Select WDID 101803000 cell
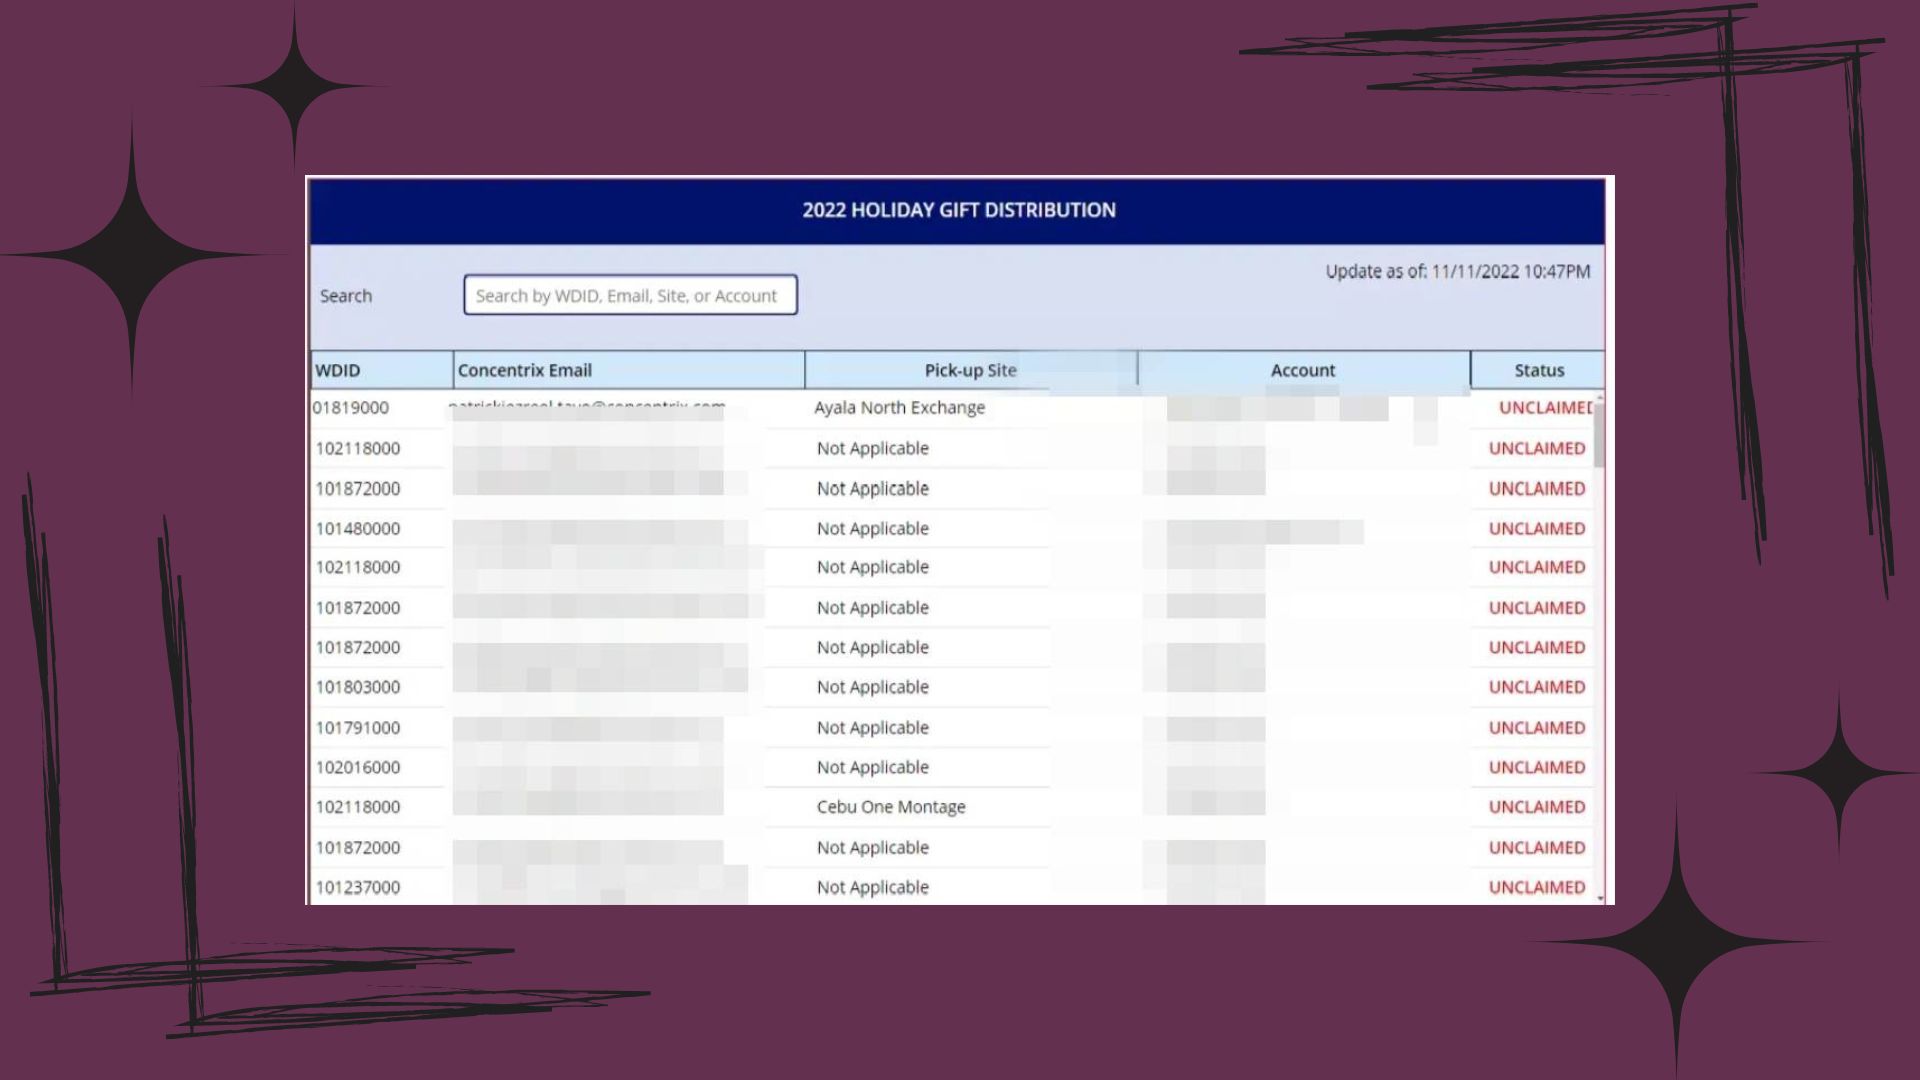Screen dimensions: 1920x1080 coord(358,687)
